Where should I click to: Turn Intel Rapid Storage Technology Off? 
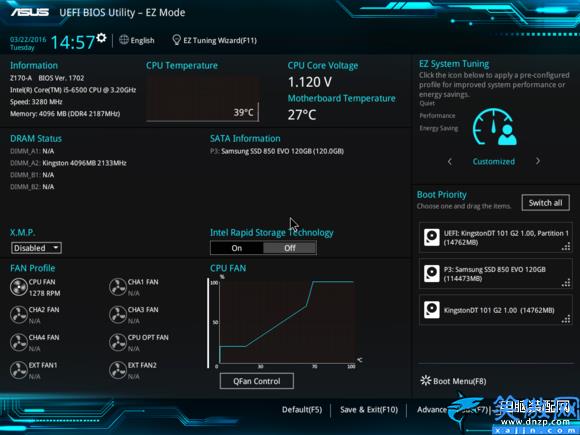pos(290,248)
